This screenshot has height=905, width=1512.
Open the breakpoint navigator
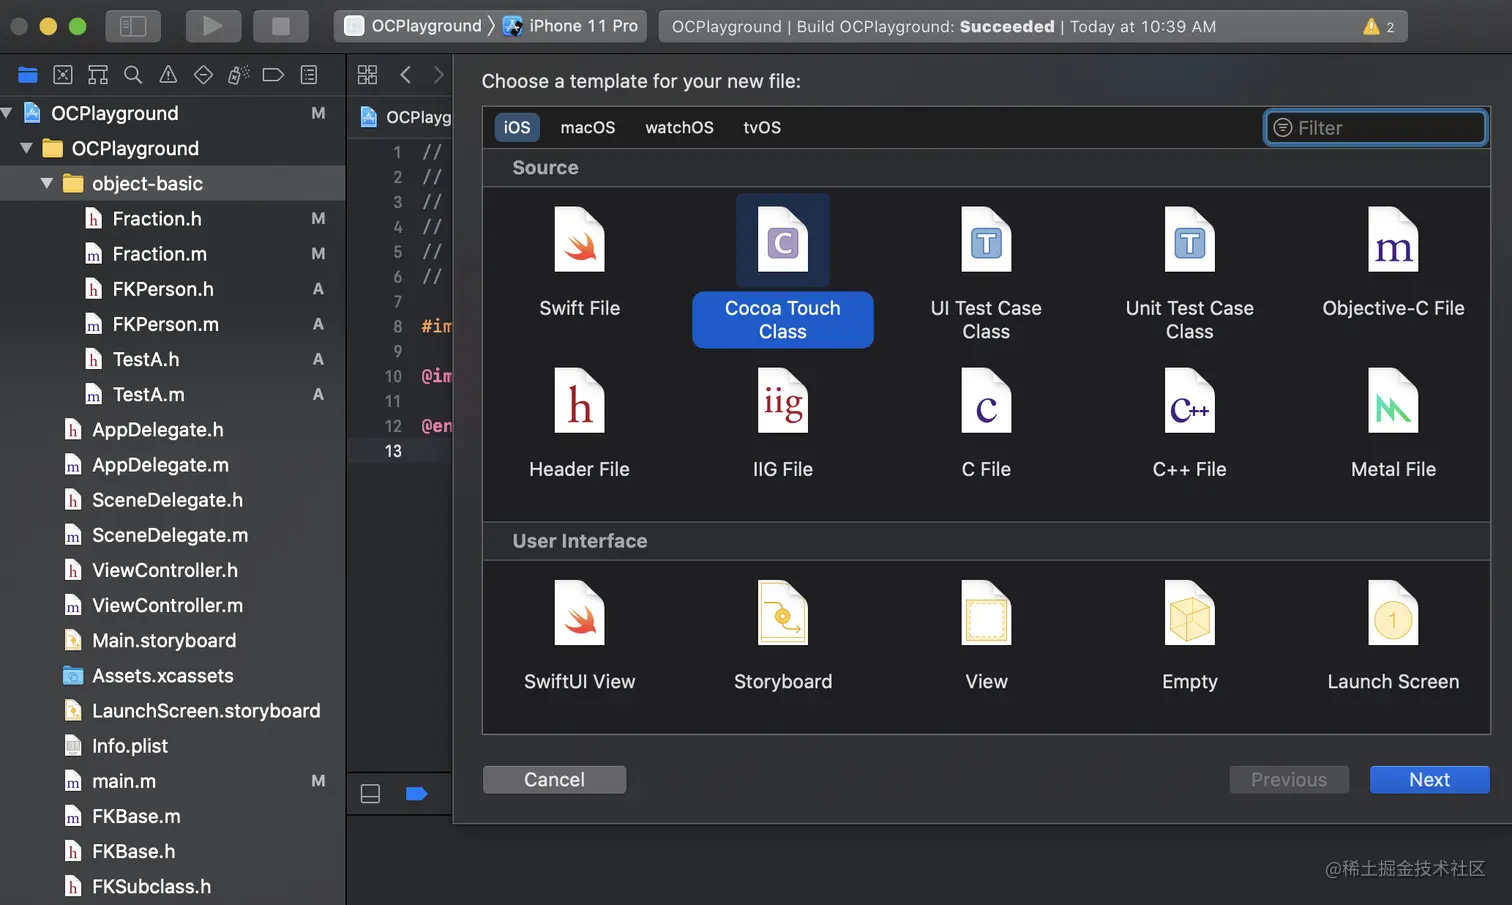click(x=273, y=75)
